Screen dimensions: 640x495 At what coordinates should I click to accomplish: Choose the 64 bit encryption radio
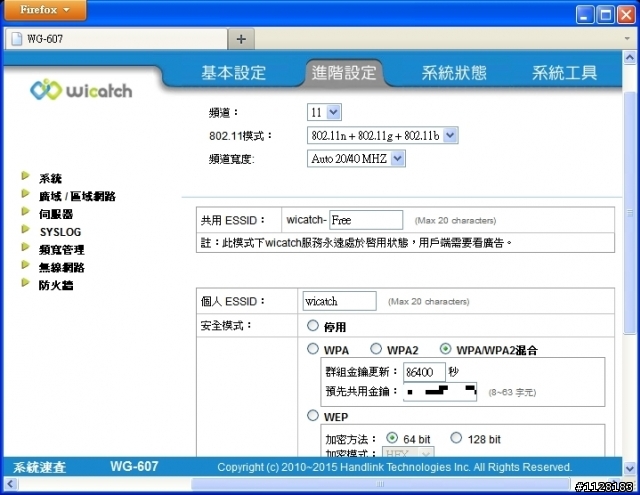(x=392, y=438)
